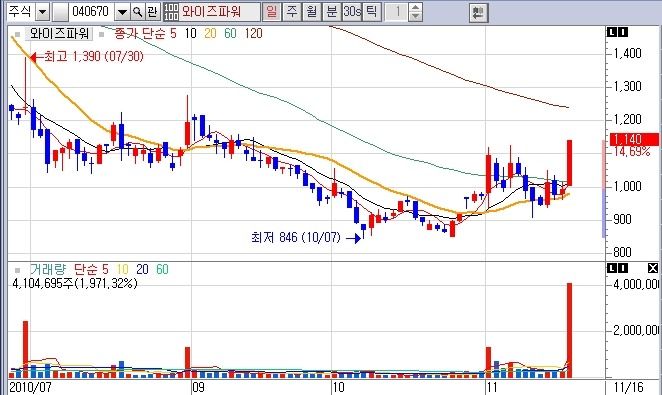
Task: Select the 120-day price moving average label
Action: coord(253,33)
